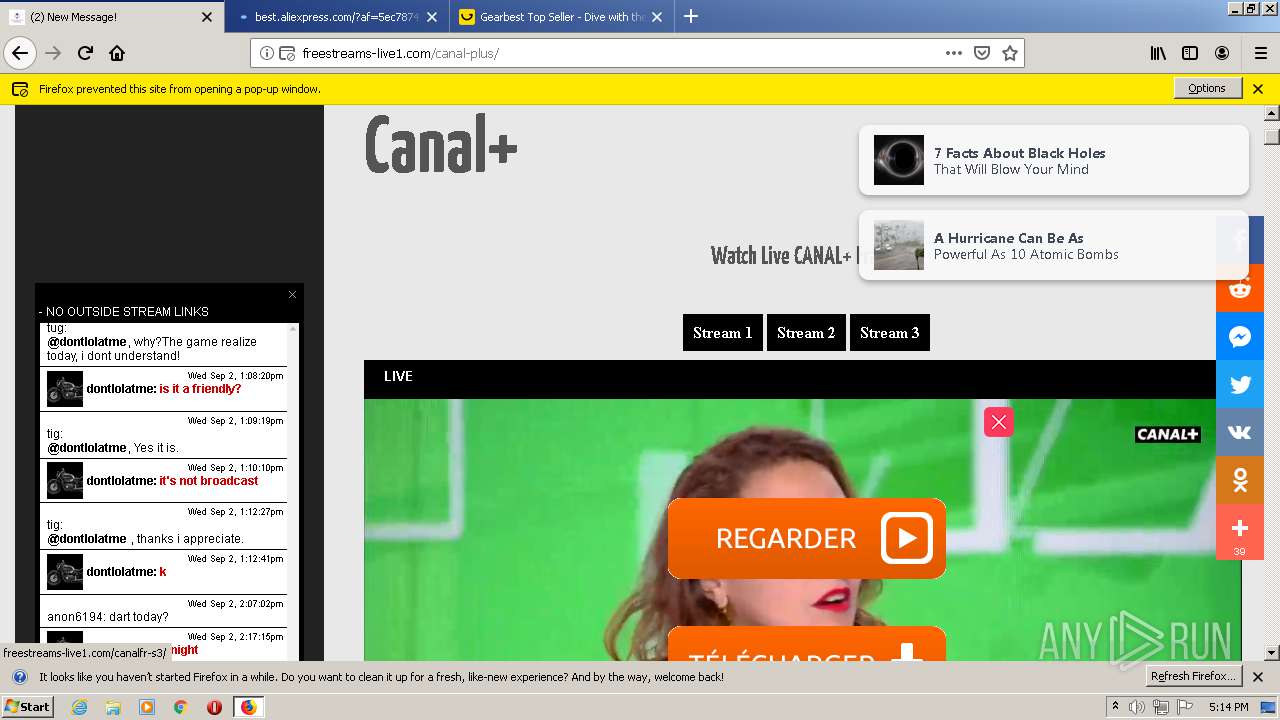Share the page on Odnoklassniki

[1240, 480]
